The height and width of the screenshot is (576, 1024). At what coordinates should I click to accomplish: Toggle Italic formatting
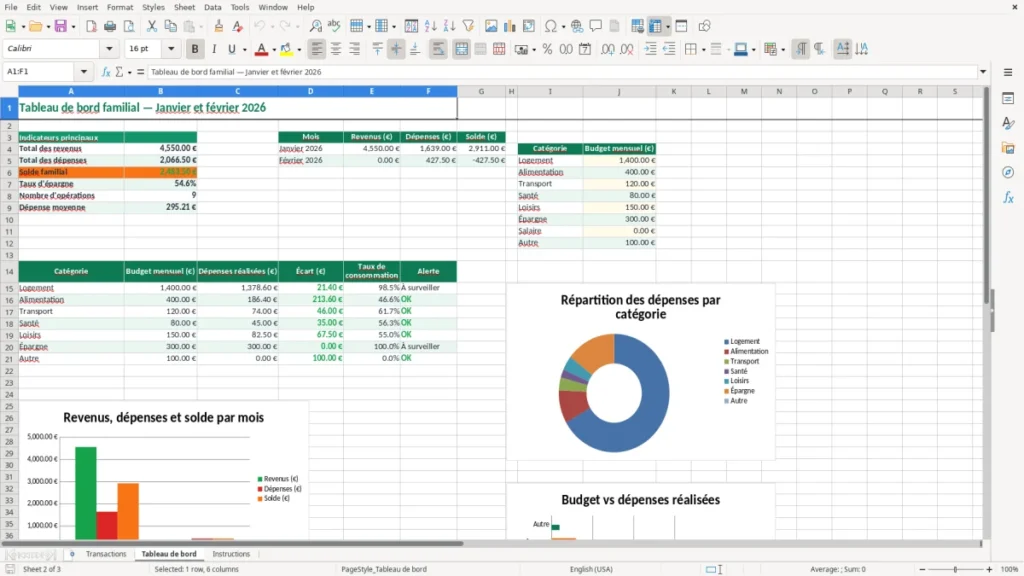214,49
